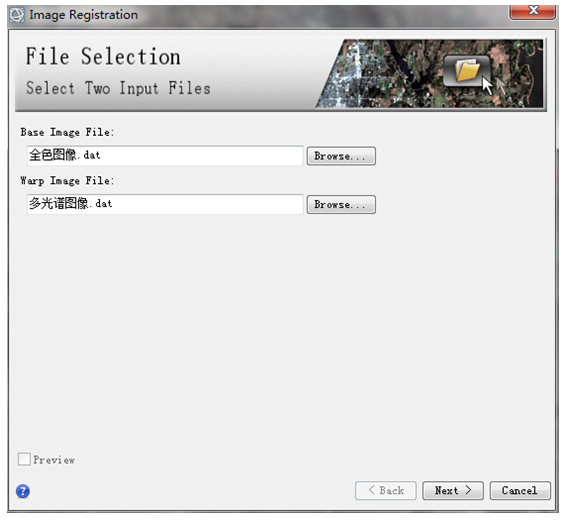
Task: Click the Preview checkbox label
Action: click(x=54, y=460)
